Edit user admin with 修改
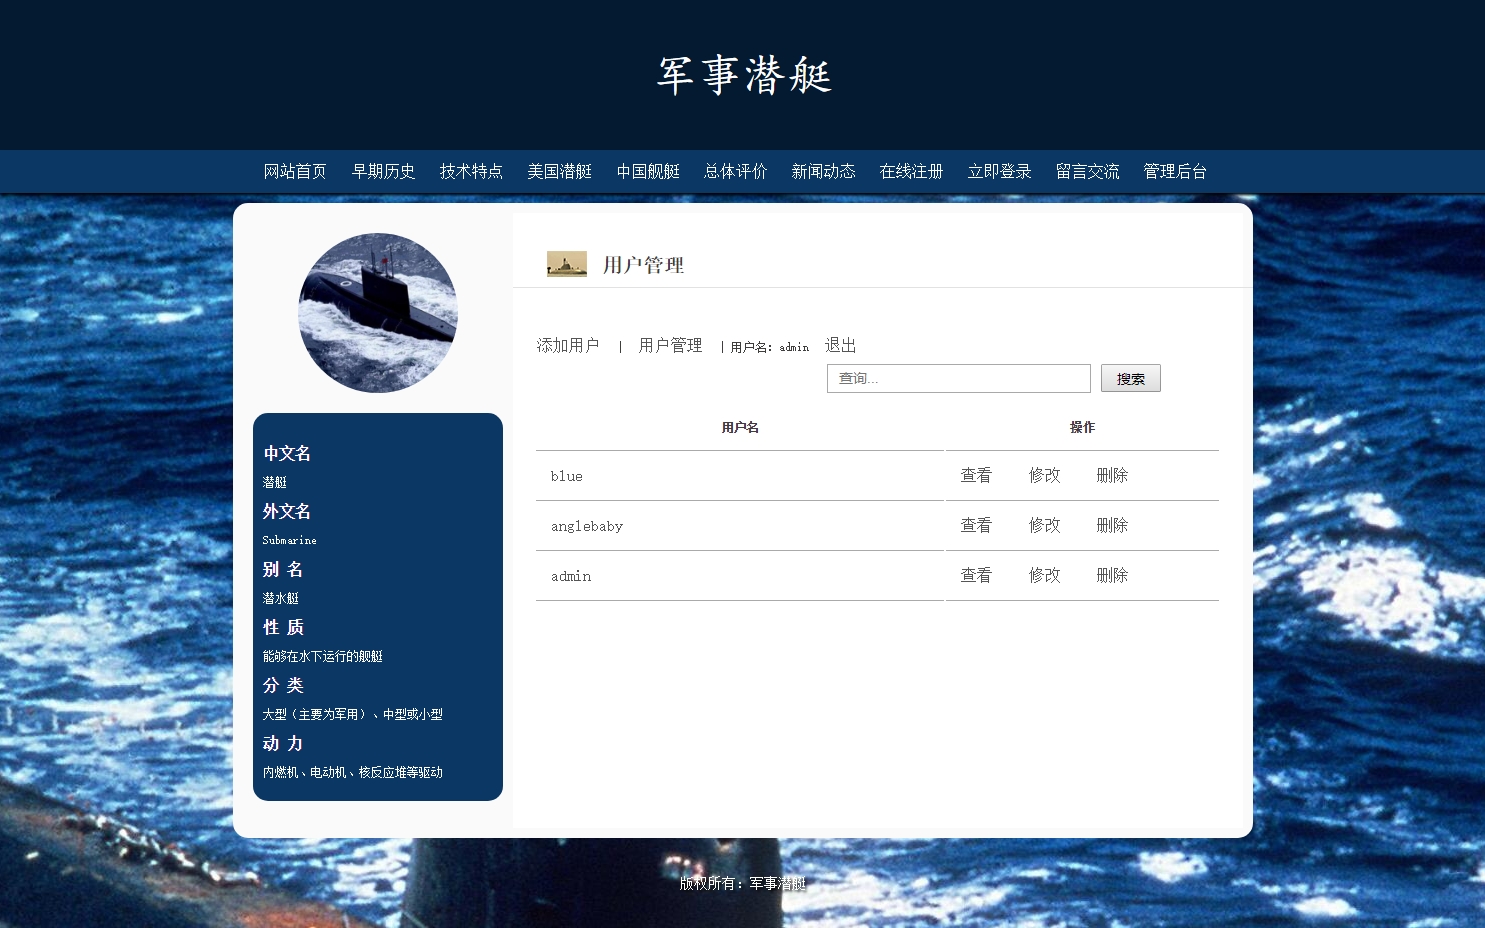Viewport: 1485px width, 928px height. tap(1044, 575)
